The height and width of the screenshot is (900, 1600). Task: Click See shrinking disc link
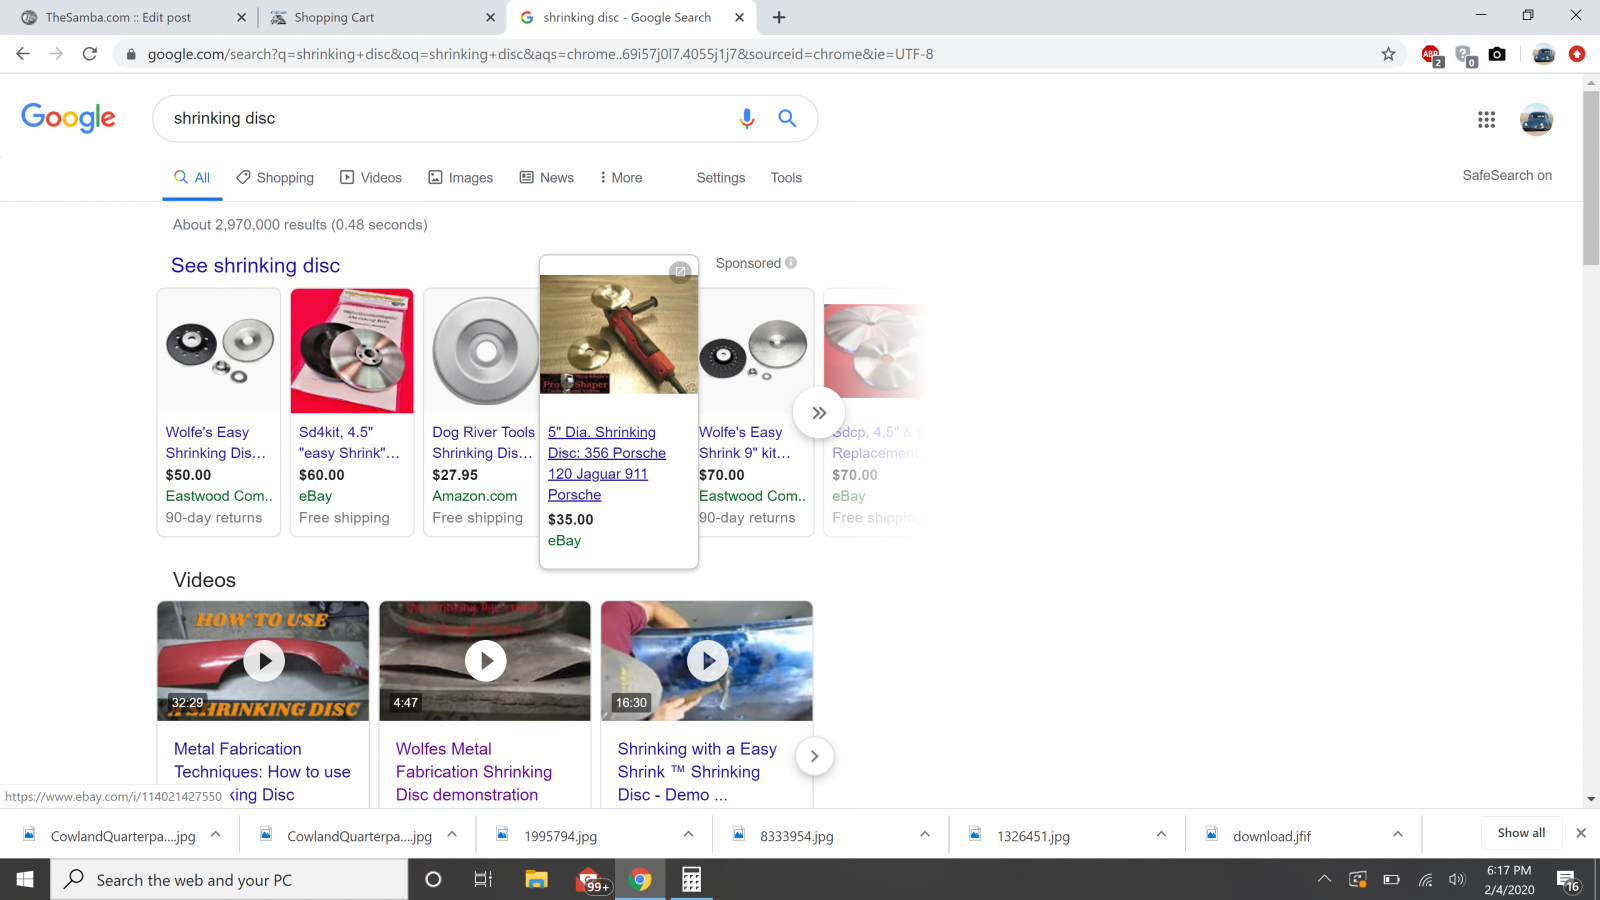pos(255,265)
